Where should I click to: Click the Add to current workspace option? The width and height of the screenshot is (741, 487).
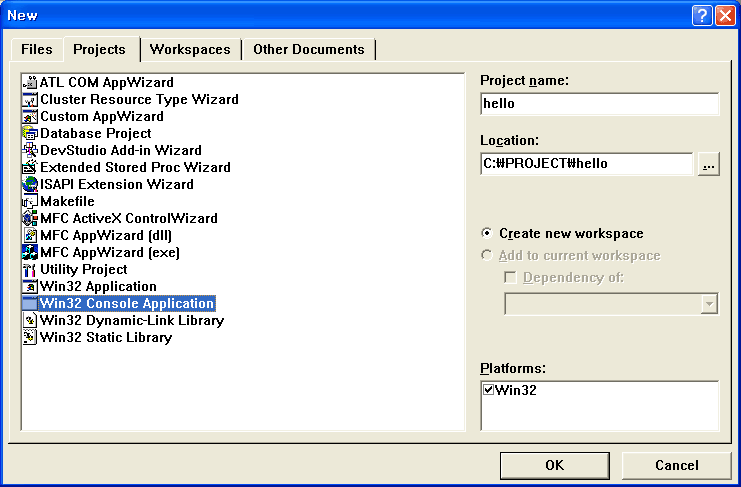tap(487, 255)
